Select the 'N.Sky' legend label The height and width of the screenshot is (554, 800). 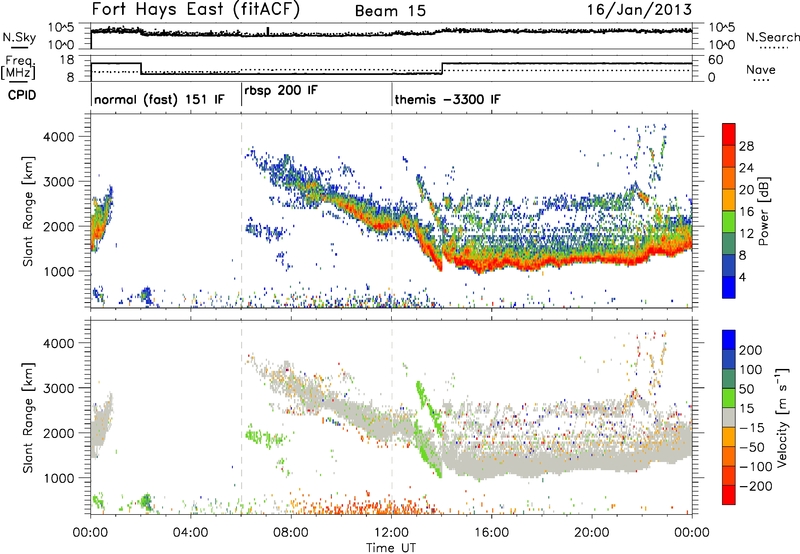(19, 37)
